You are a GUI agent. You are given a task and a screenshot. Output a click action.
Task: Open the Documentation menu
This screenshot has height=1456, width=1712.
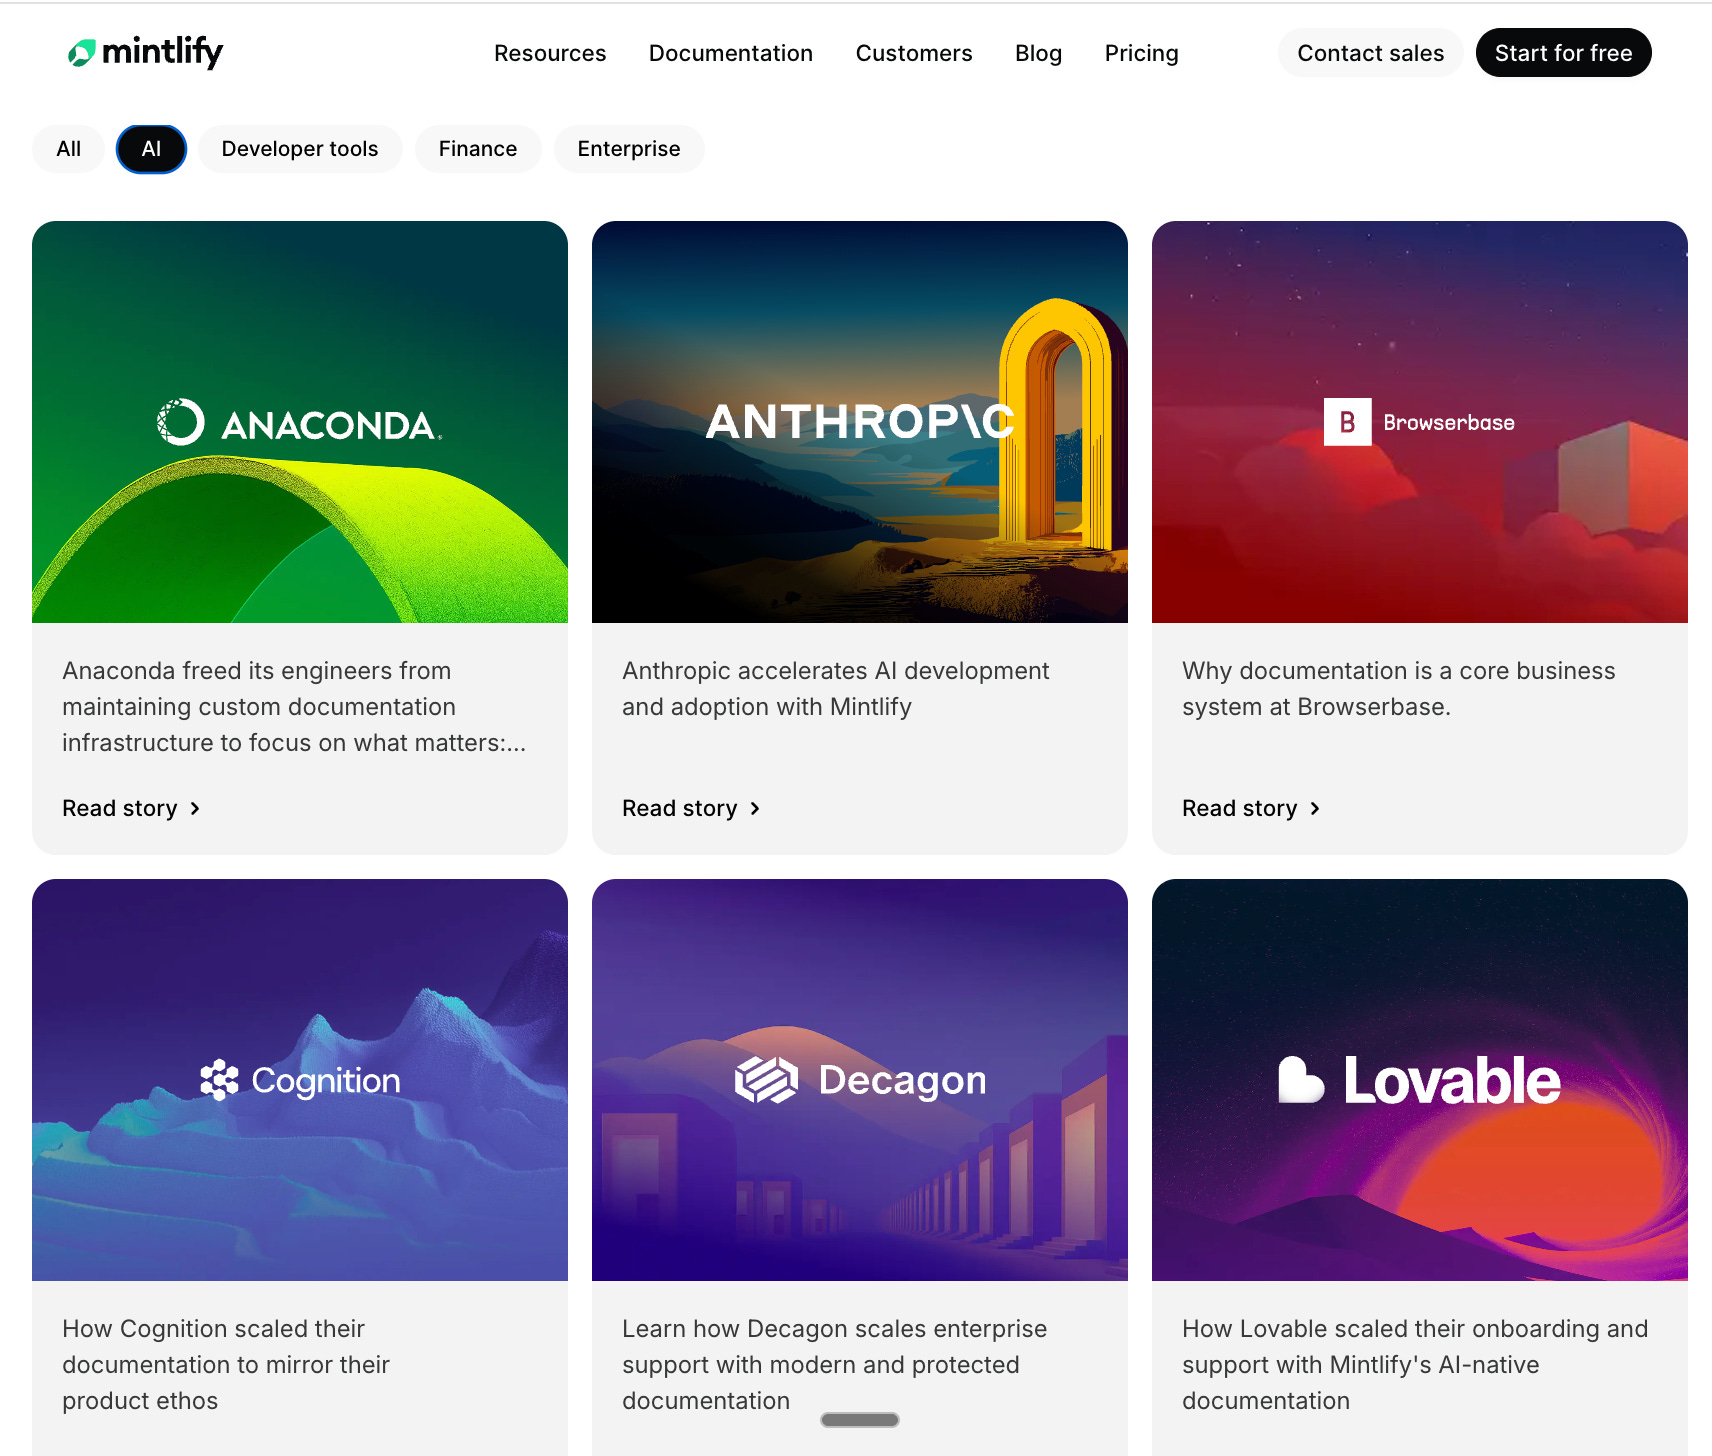click(x=731, y=53)
